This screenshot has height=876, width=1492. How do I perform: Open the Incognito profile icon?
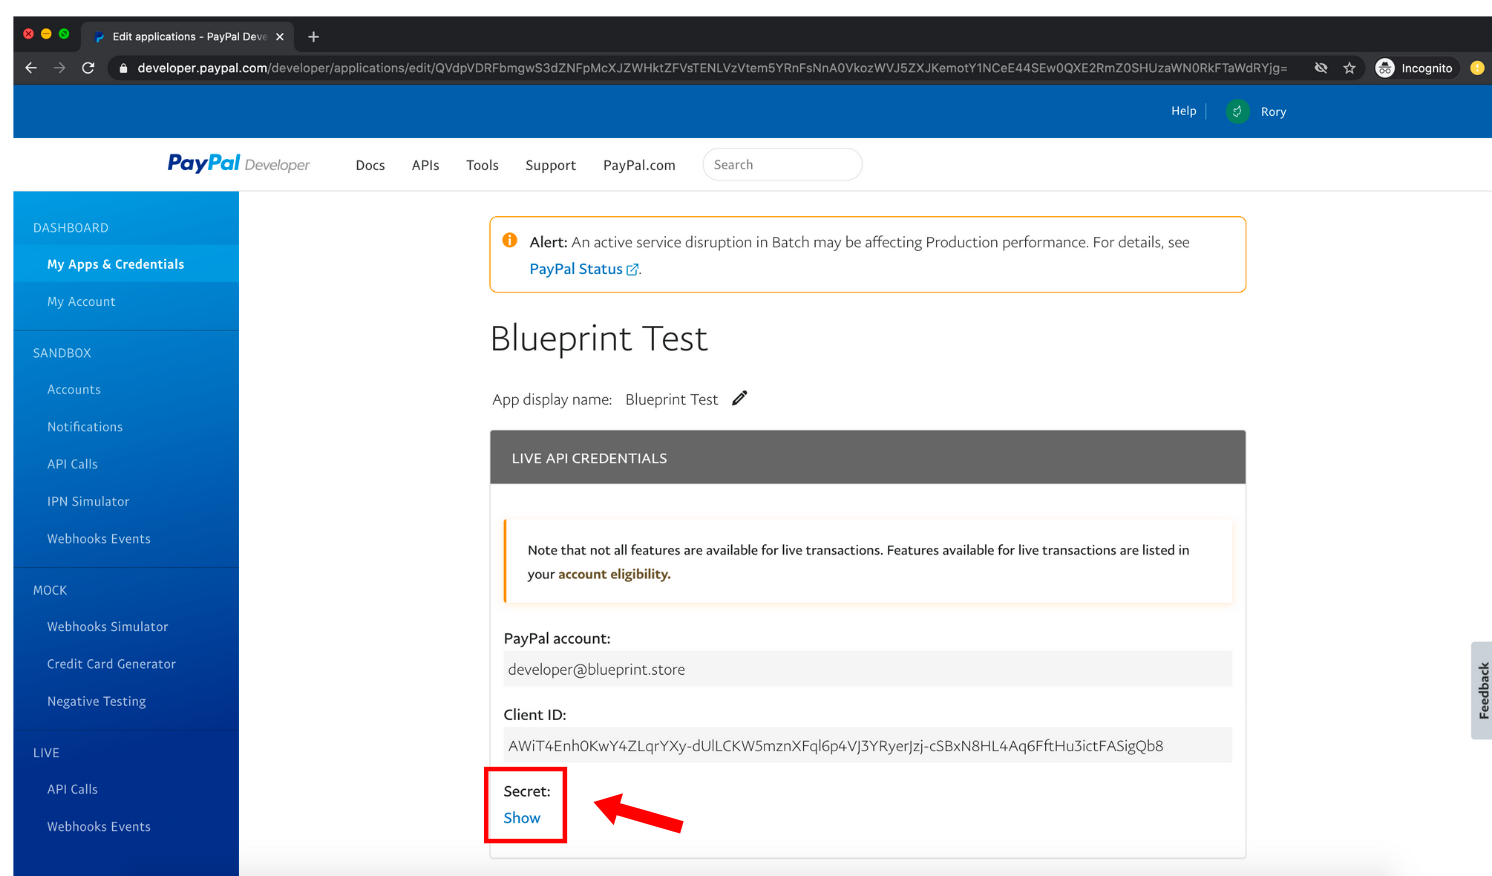click(x=1385, y=68)
